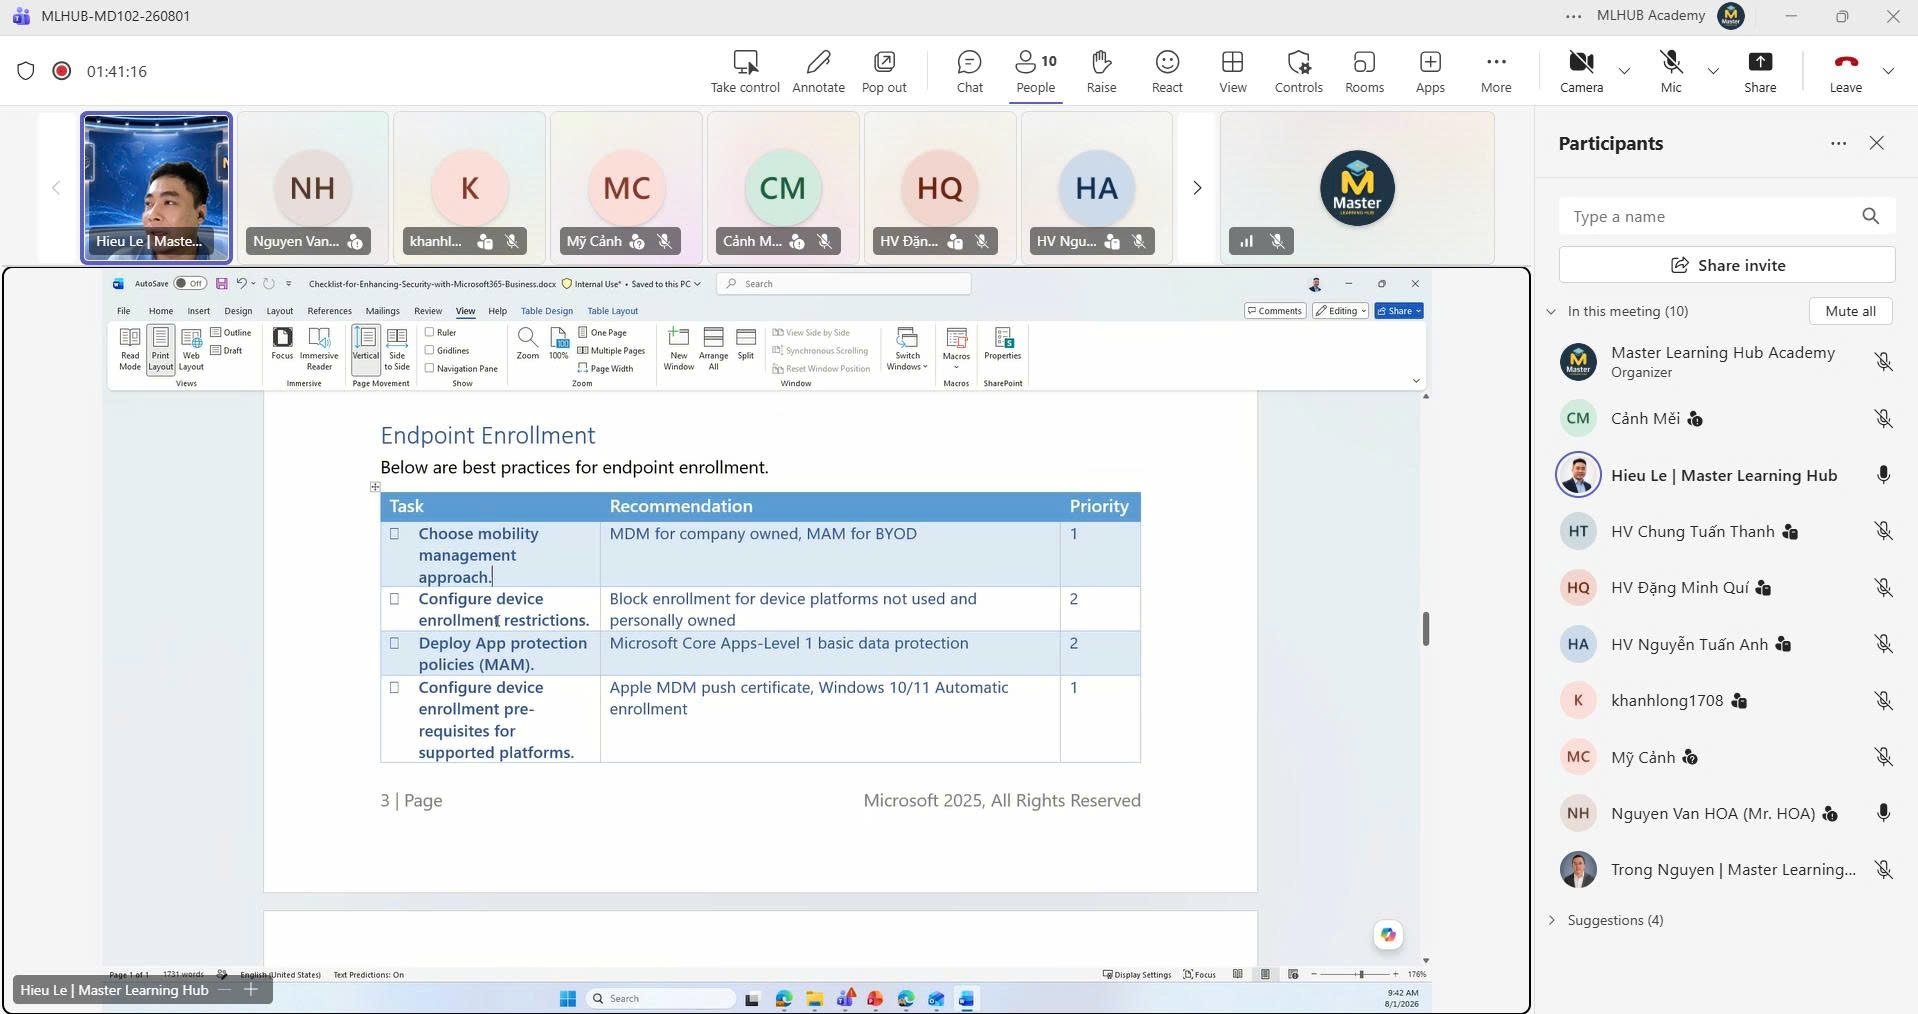Image resolution: width=1918 pixels, height=1014 pixels.
Task: Open More actions in meeting toolbar
Action: pos(1496,71)
